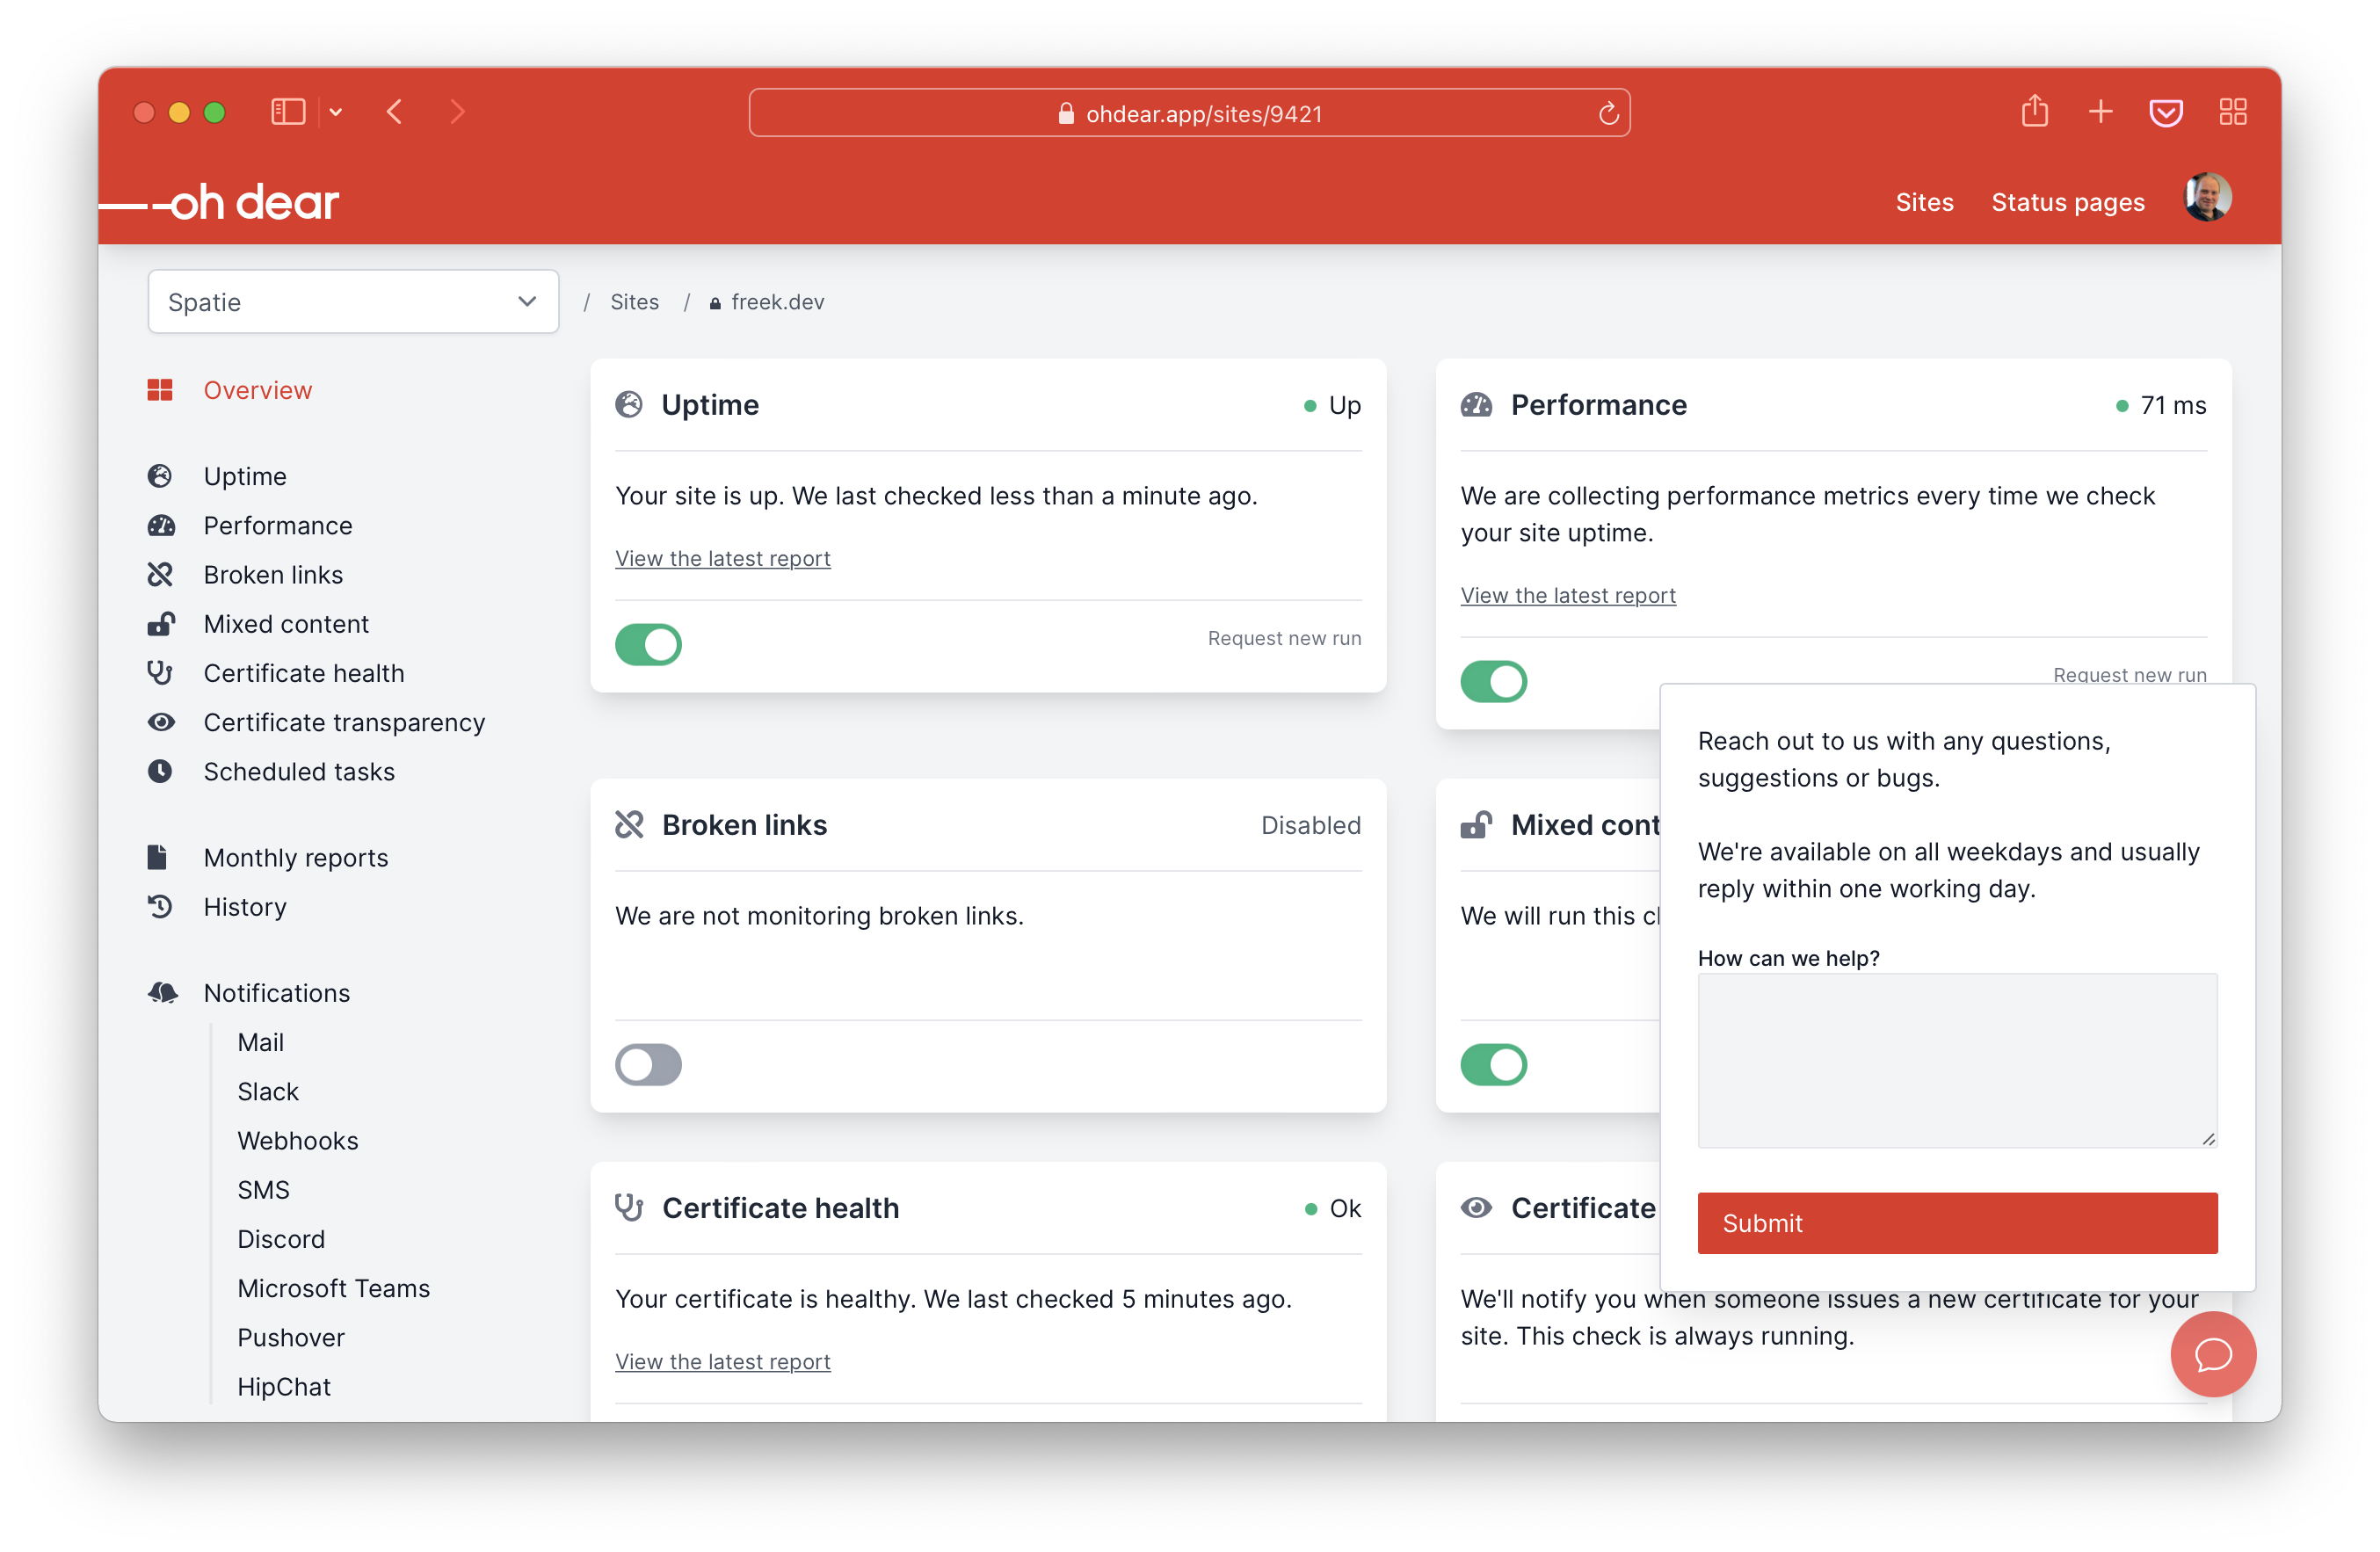Click the History icon in the sidebar

[x=160, y=906]
